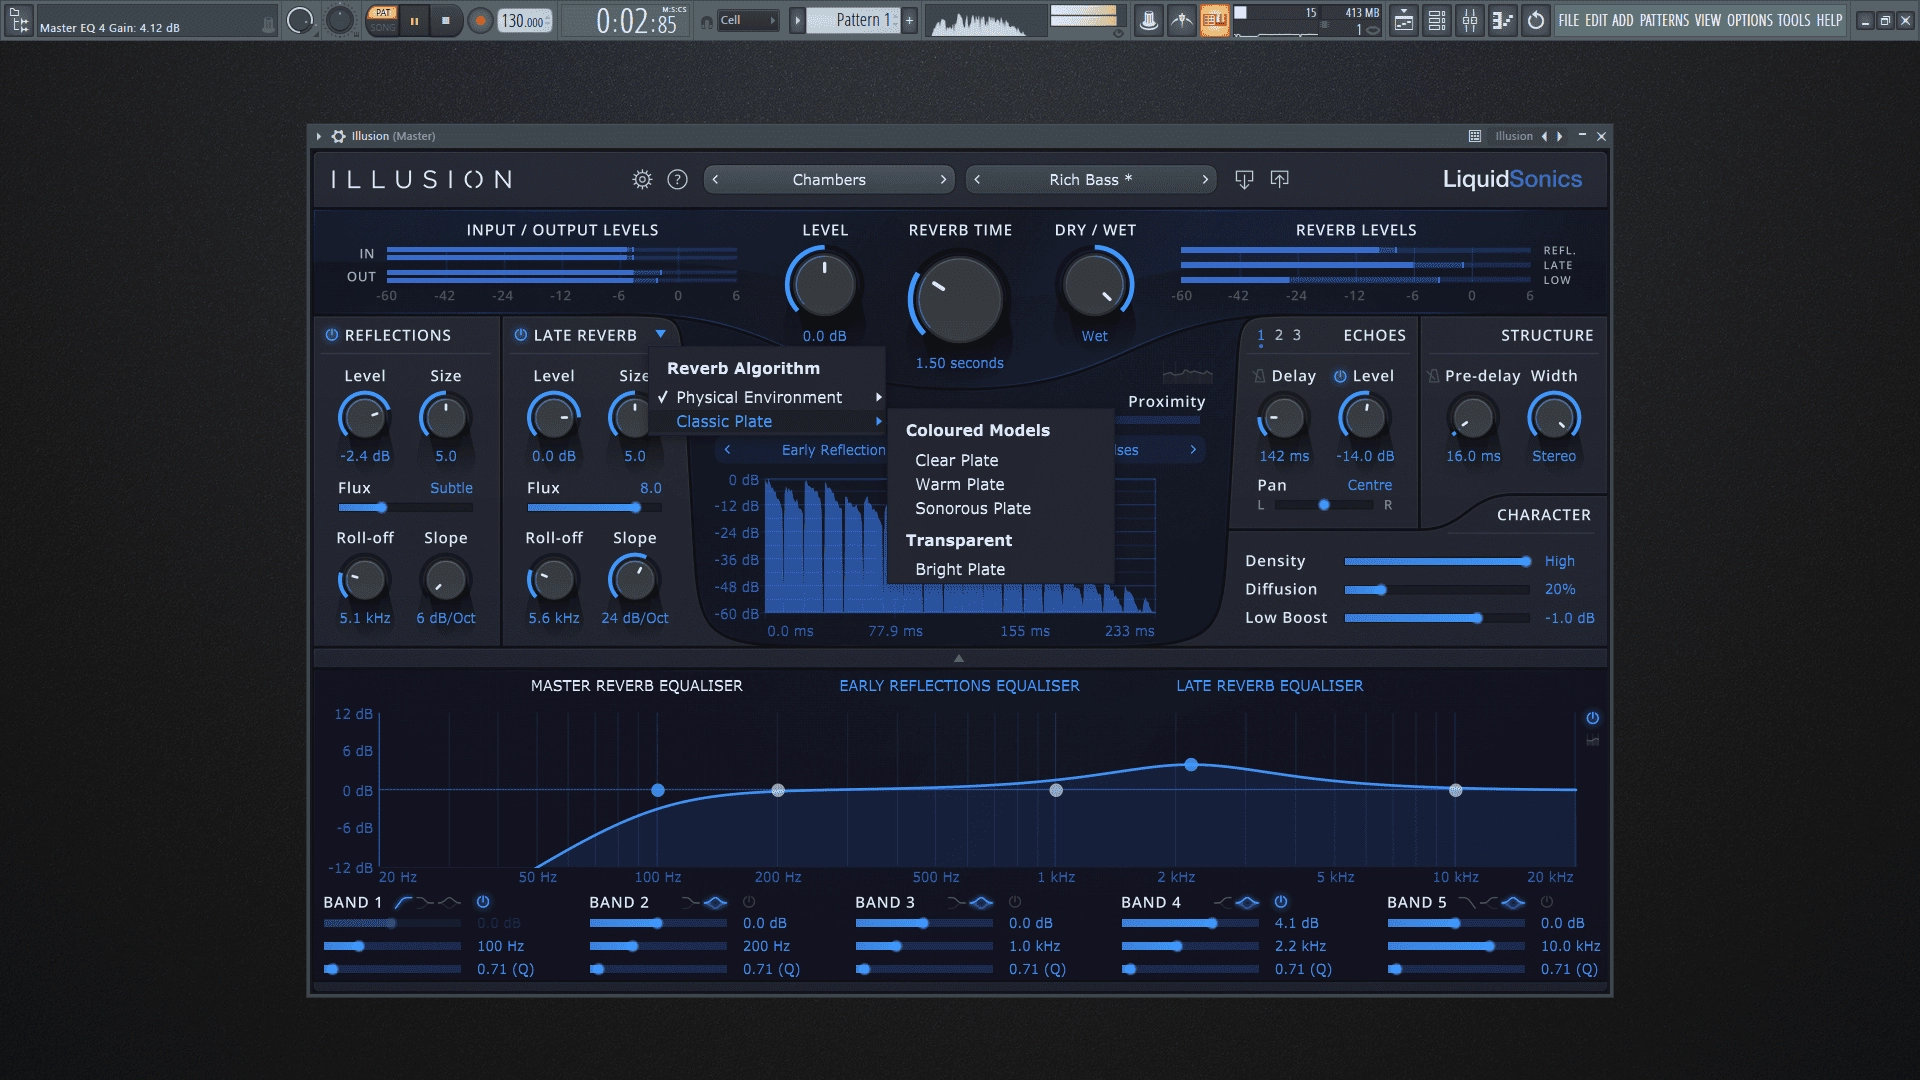The height and width of the screenshot is (1080, 1920).
Task: Select Echoes tap 3
Action: point(1297,335)
